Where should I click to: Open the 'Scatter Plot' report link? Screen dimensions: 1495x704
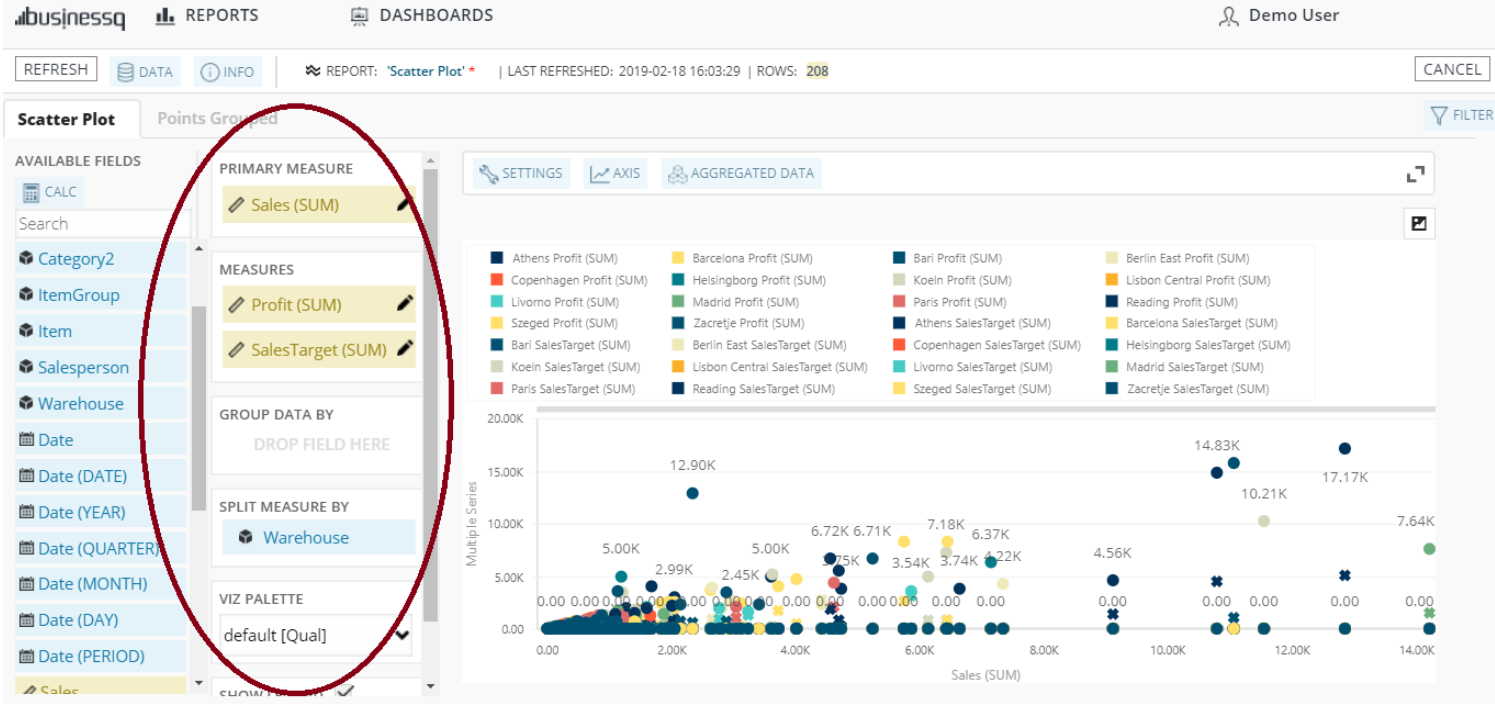click(x=424, y=71)
